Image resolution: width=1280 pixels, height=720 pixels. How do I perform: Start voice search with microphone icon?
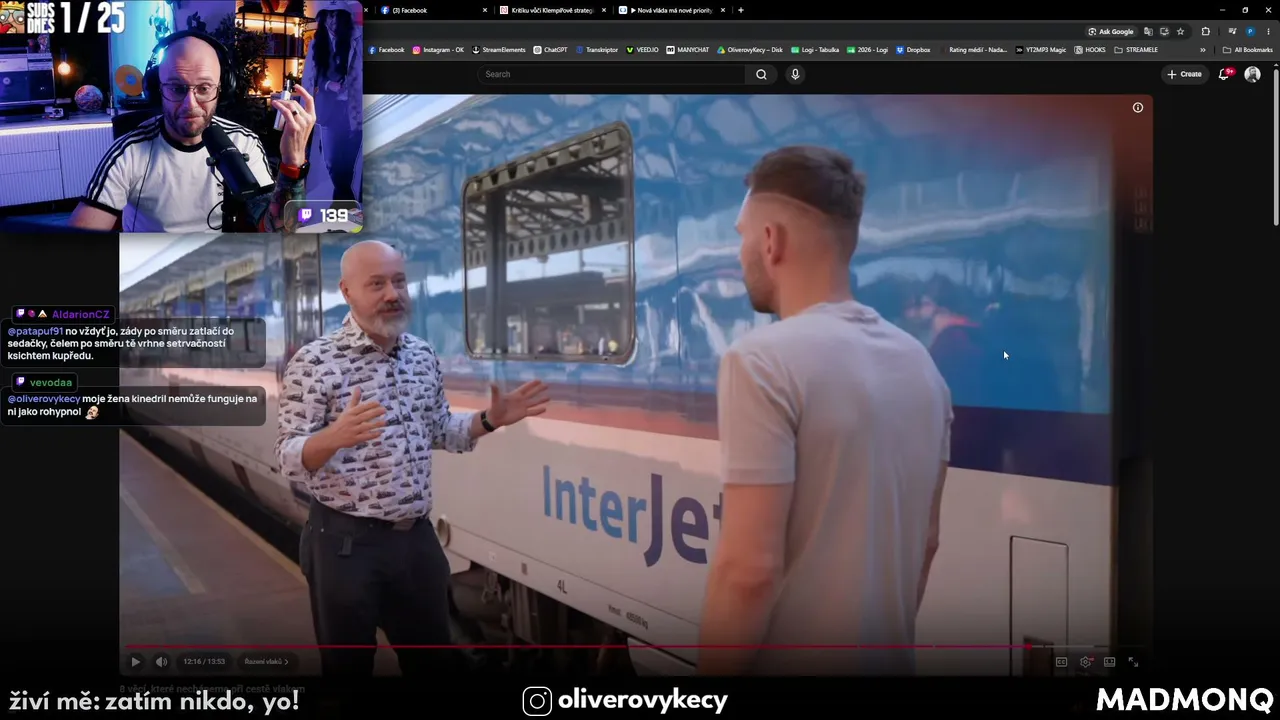pos(795,74)
